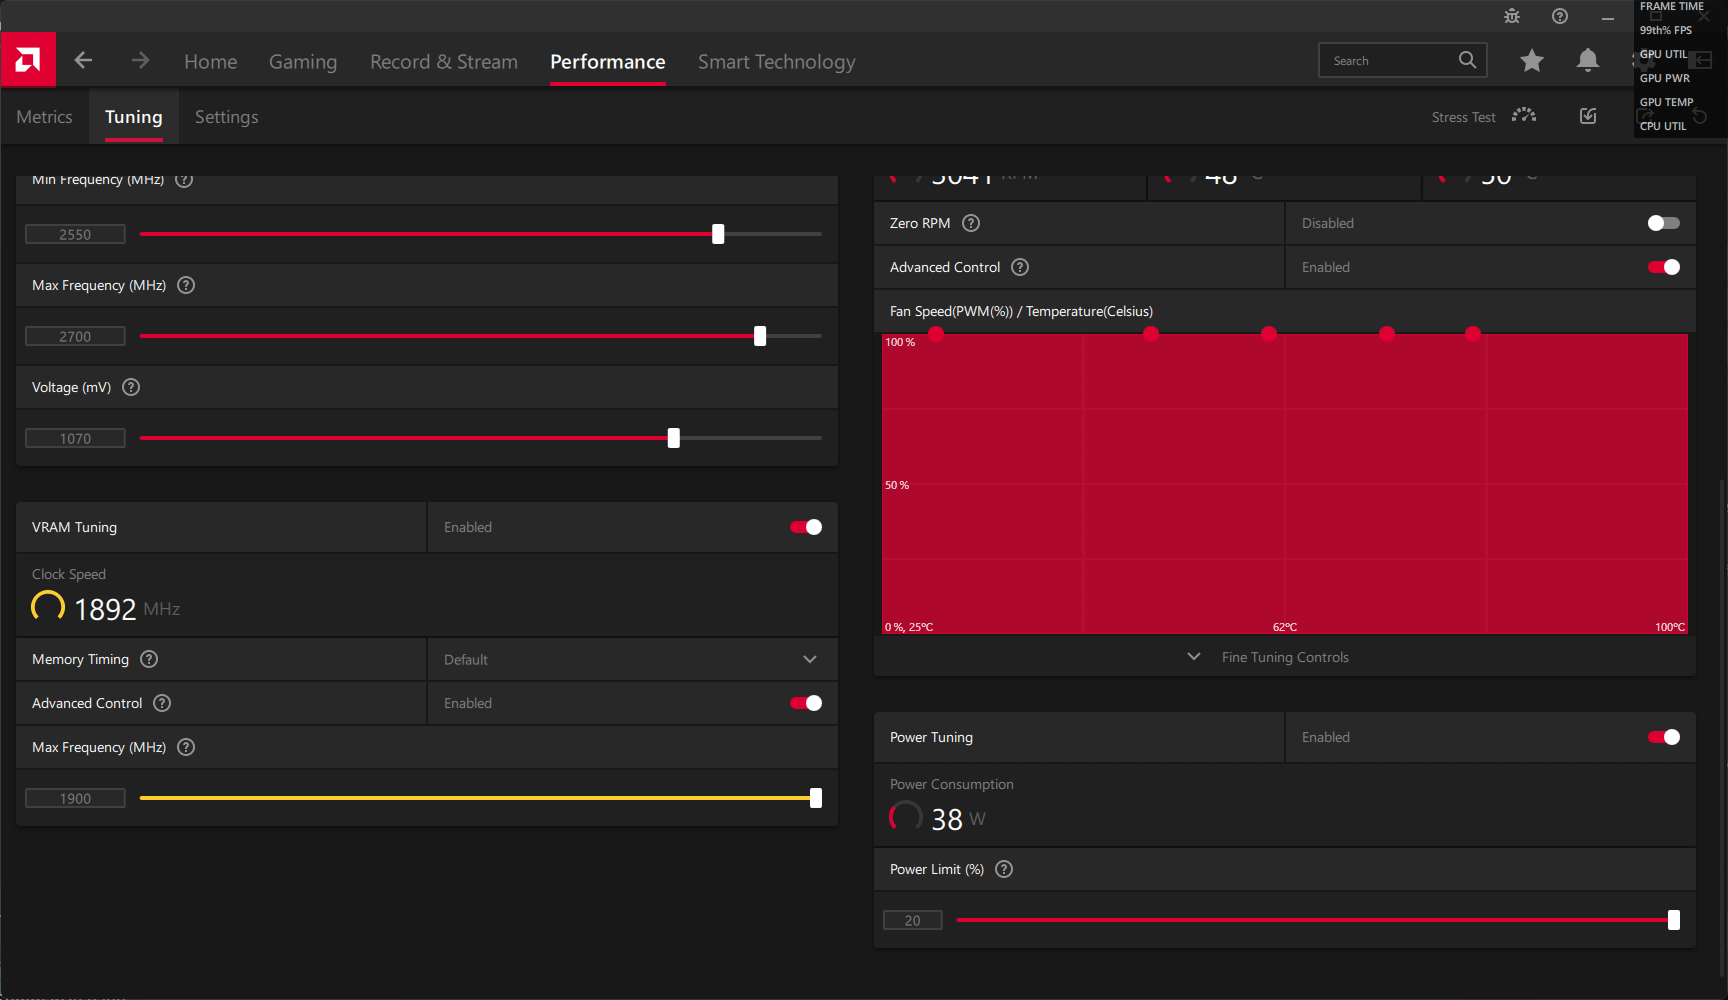Expand the Fine Tuning Controls section
This screenshot has width=1728, height=1000.
pos(1284,657)
